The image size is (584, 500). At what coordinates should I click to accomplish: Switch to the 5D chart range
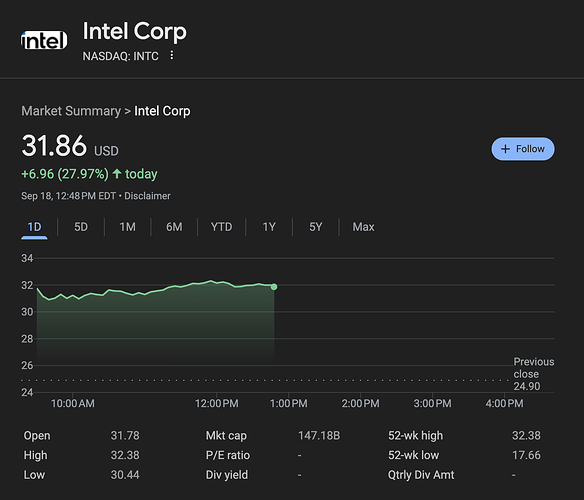(x=81, y=227)
